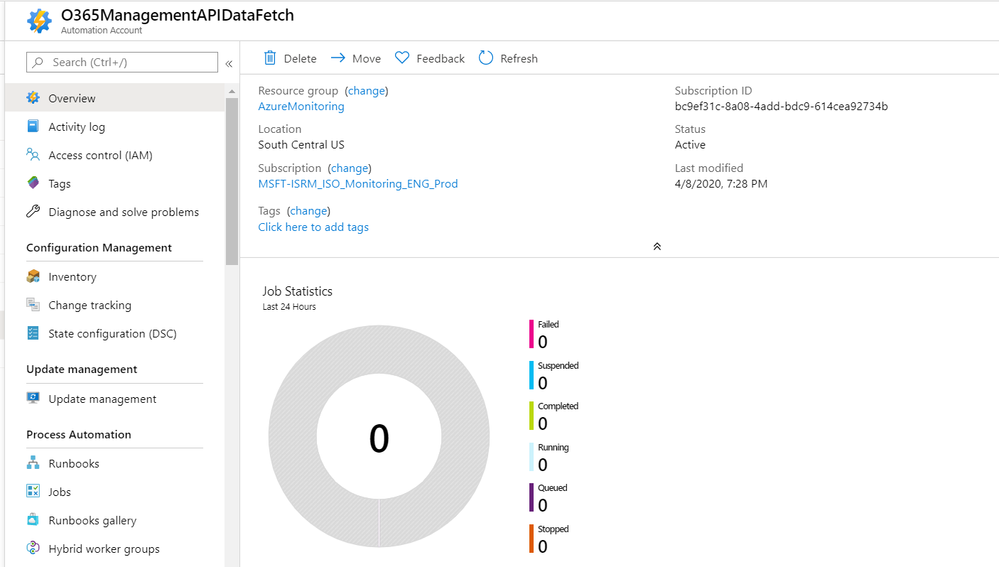
Task: Click the State configuration (DSC) icon
Action: click(33, 333)
